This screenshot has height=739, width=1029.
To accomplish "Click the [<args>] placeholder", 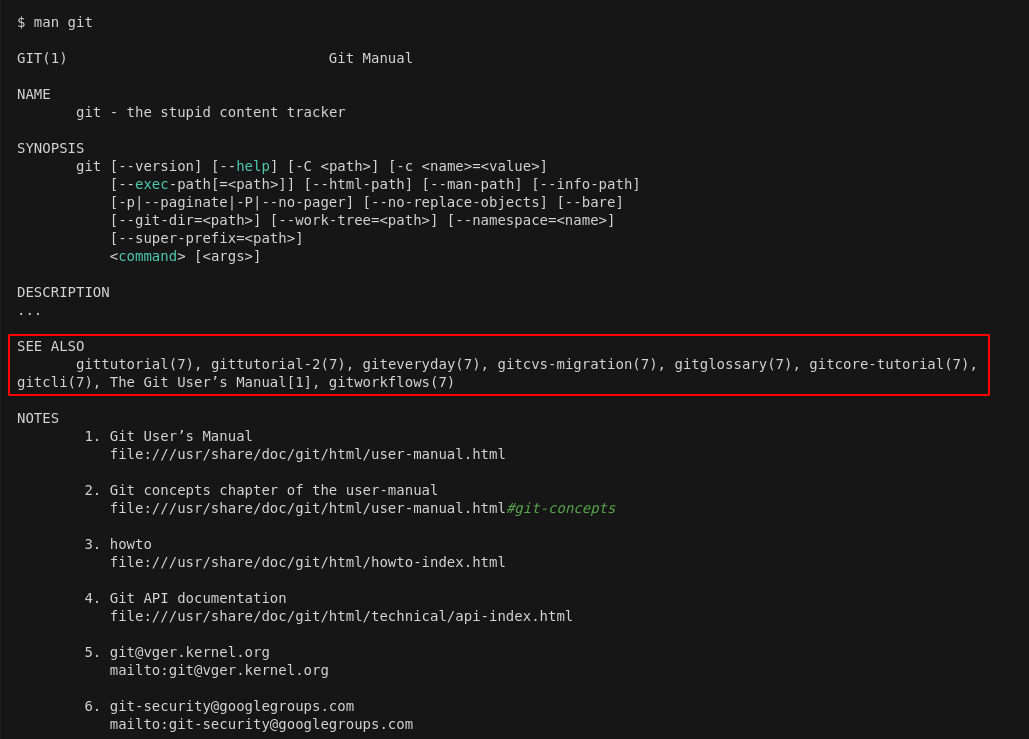I will pyautogui.click(x=228, y=257).
